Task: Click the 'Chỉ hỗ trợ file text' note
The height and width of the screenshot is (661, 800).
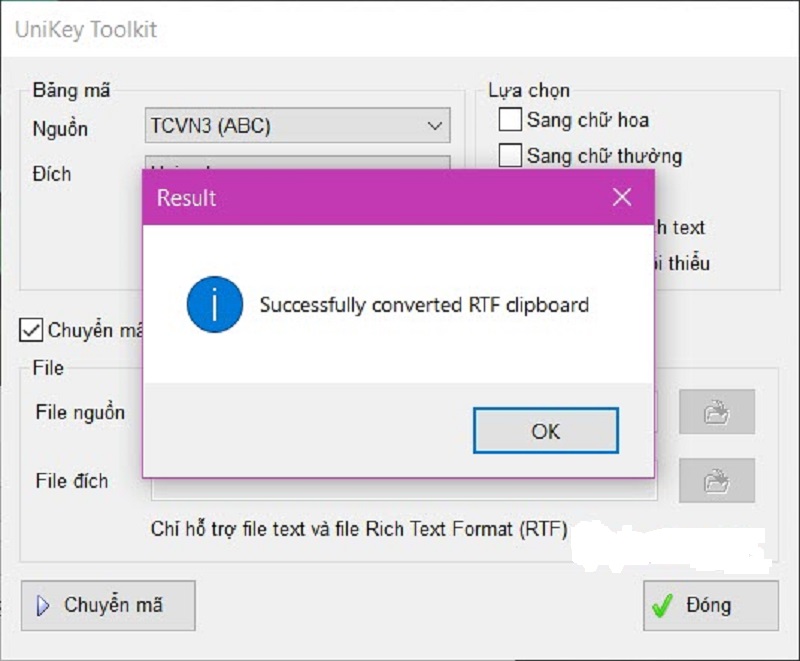Action: 359,528
